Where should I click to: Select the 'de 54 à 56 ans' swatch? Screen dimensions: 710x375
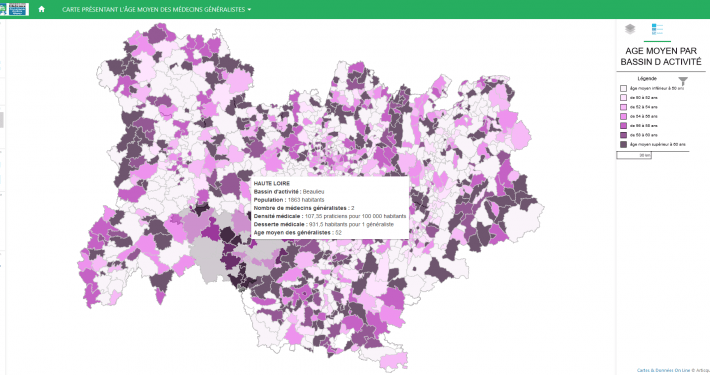click(x=624, y=116)
